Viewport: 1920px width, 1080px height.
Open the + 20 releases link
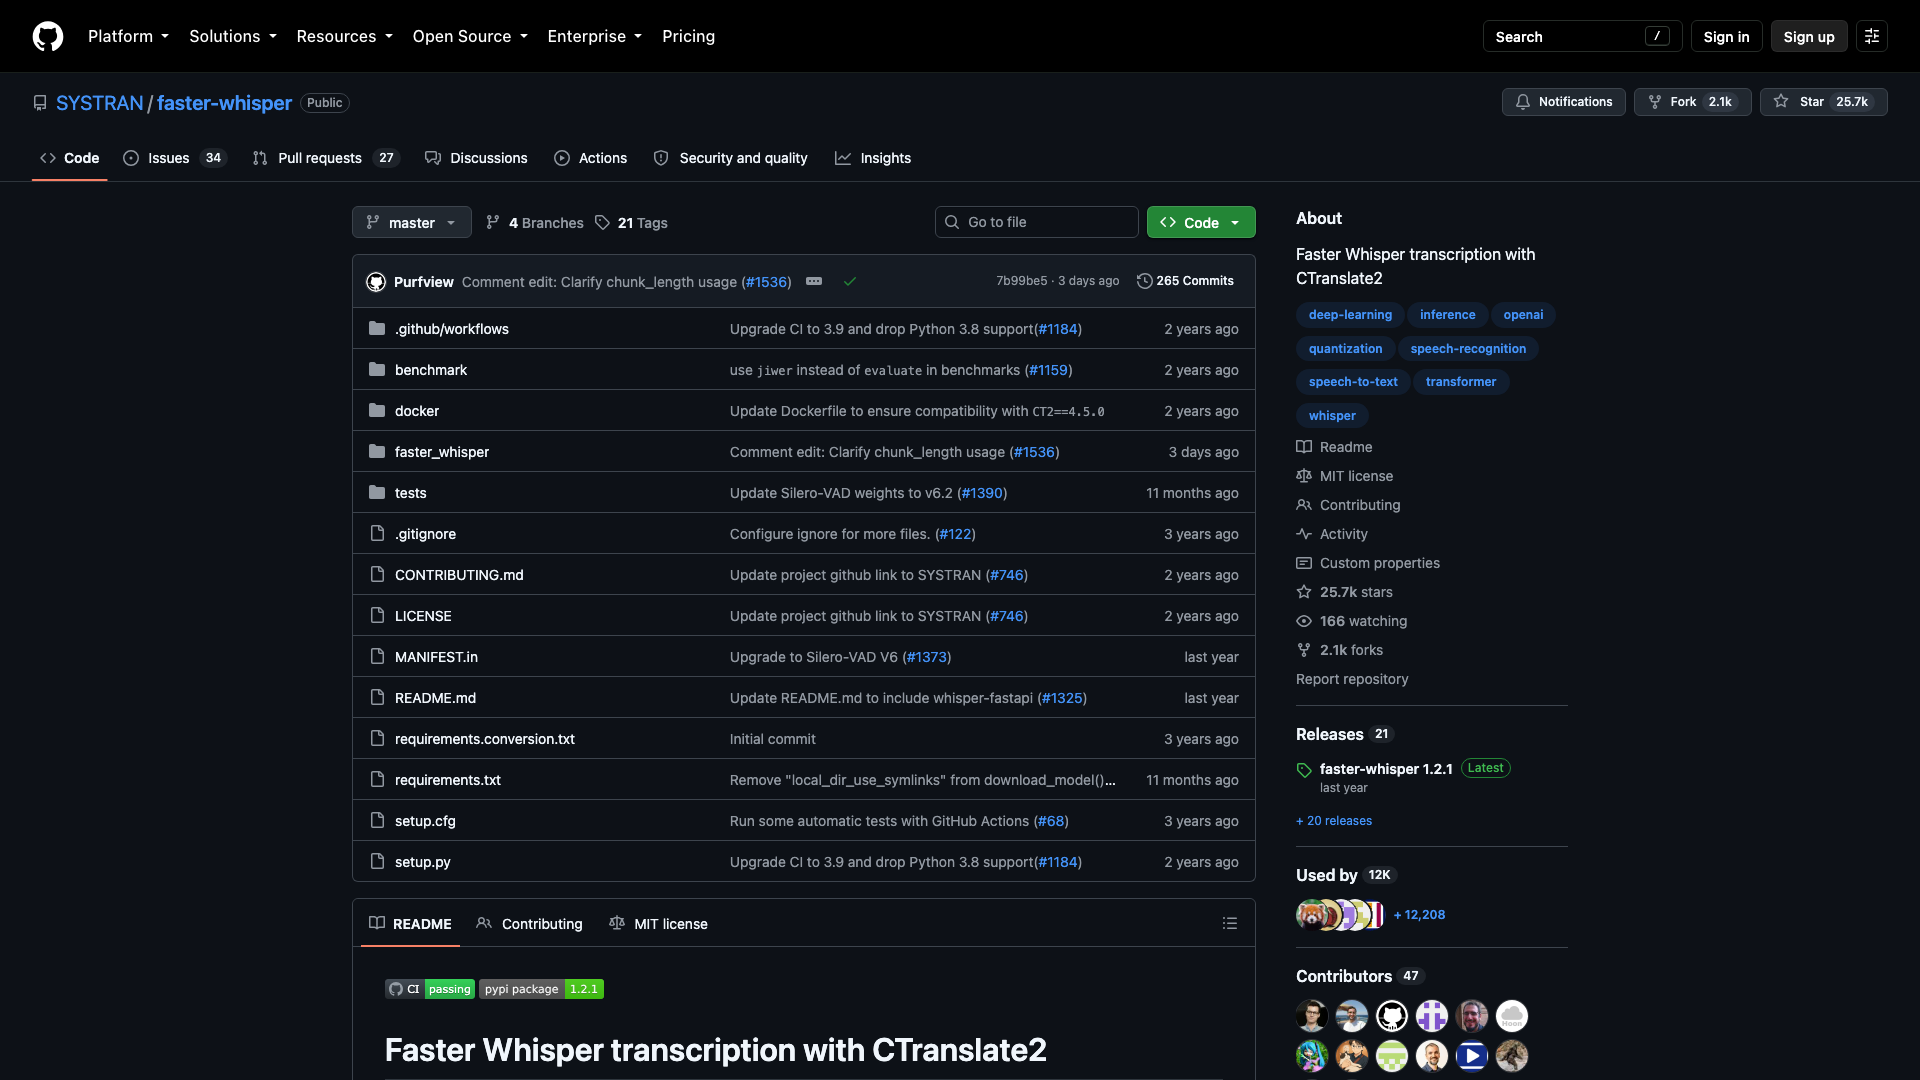coord(1334,821)
